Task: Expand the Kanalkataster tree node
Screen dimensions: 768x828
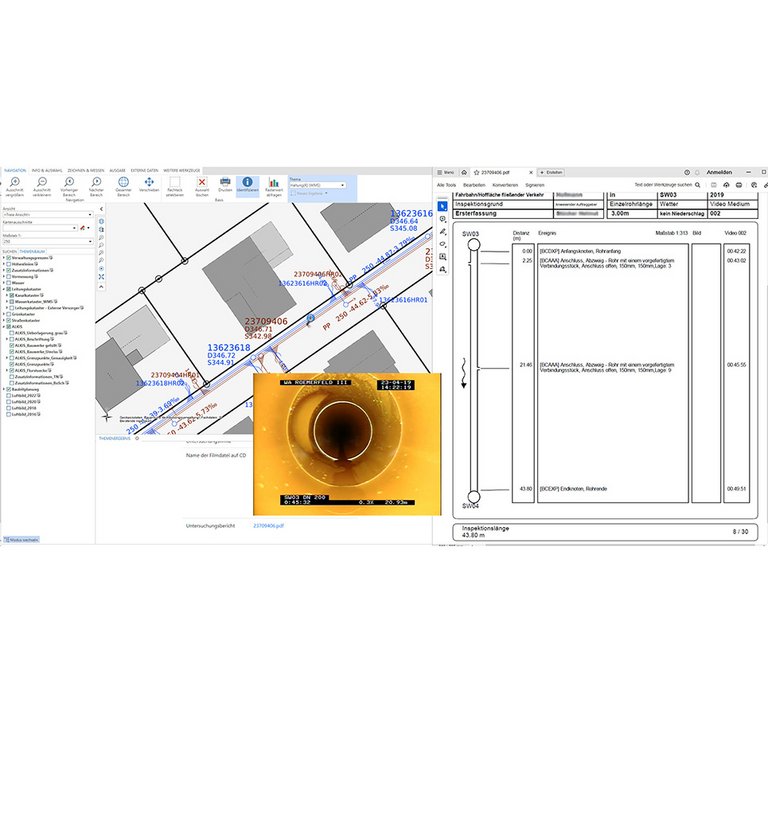Action: (7, 295)
